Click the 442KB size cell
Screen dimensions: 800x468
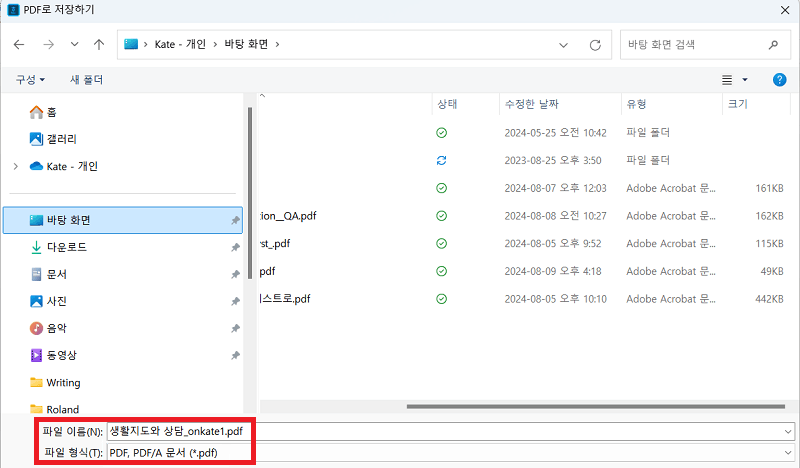click(769, 299)
